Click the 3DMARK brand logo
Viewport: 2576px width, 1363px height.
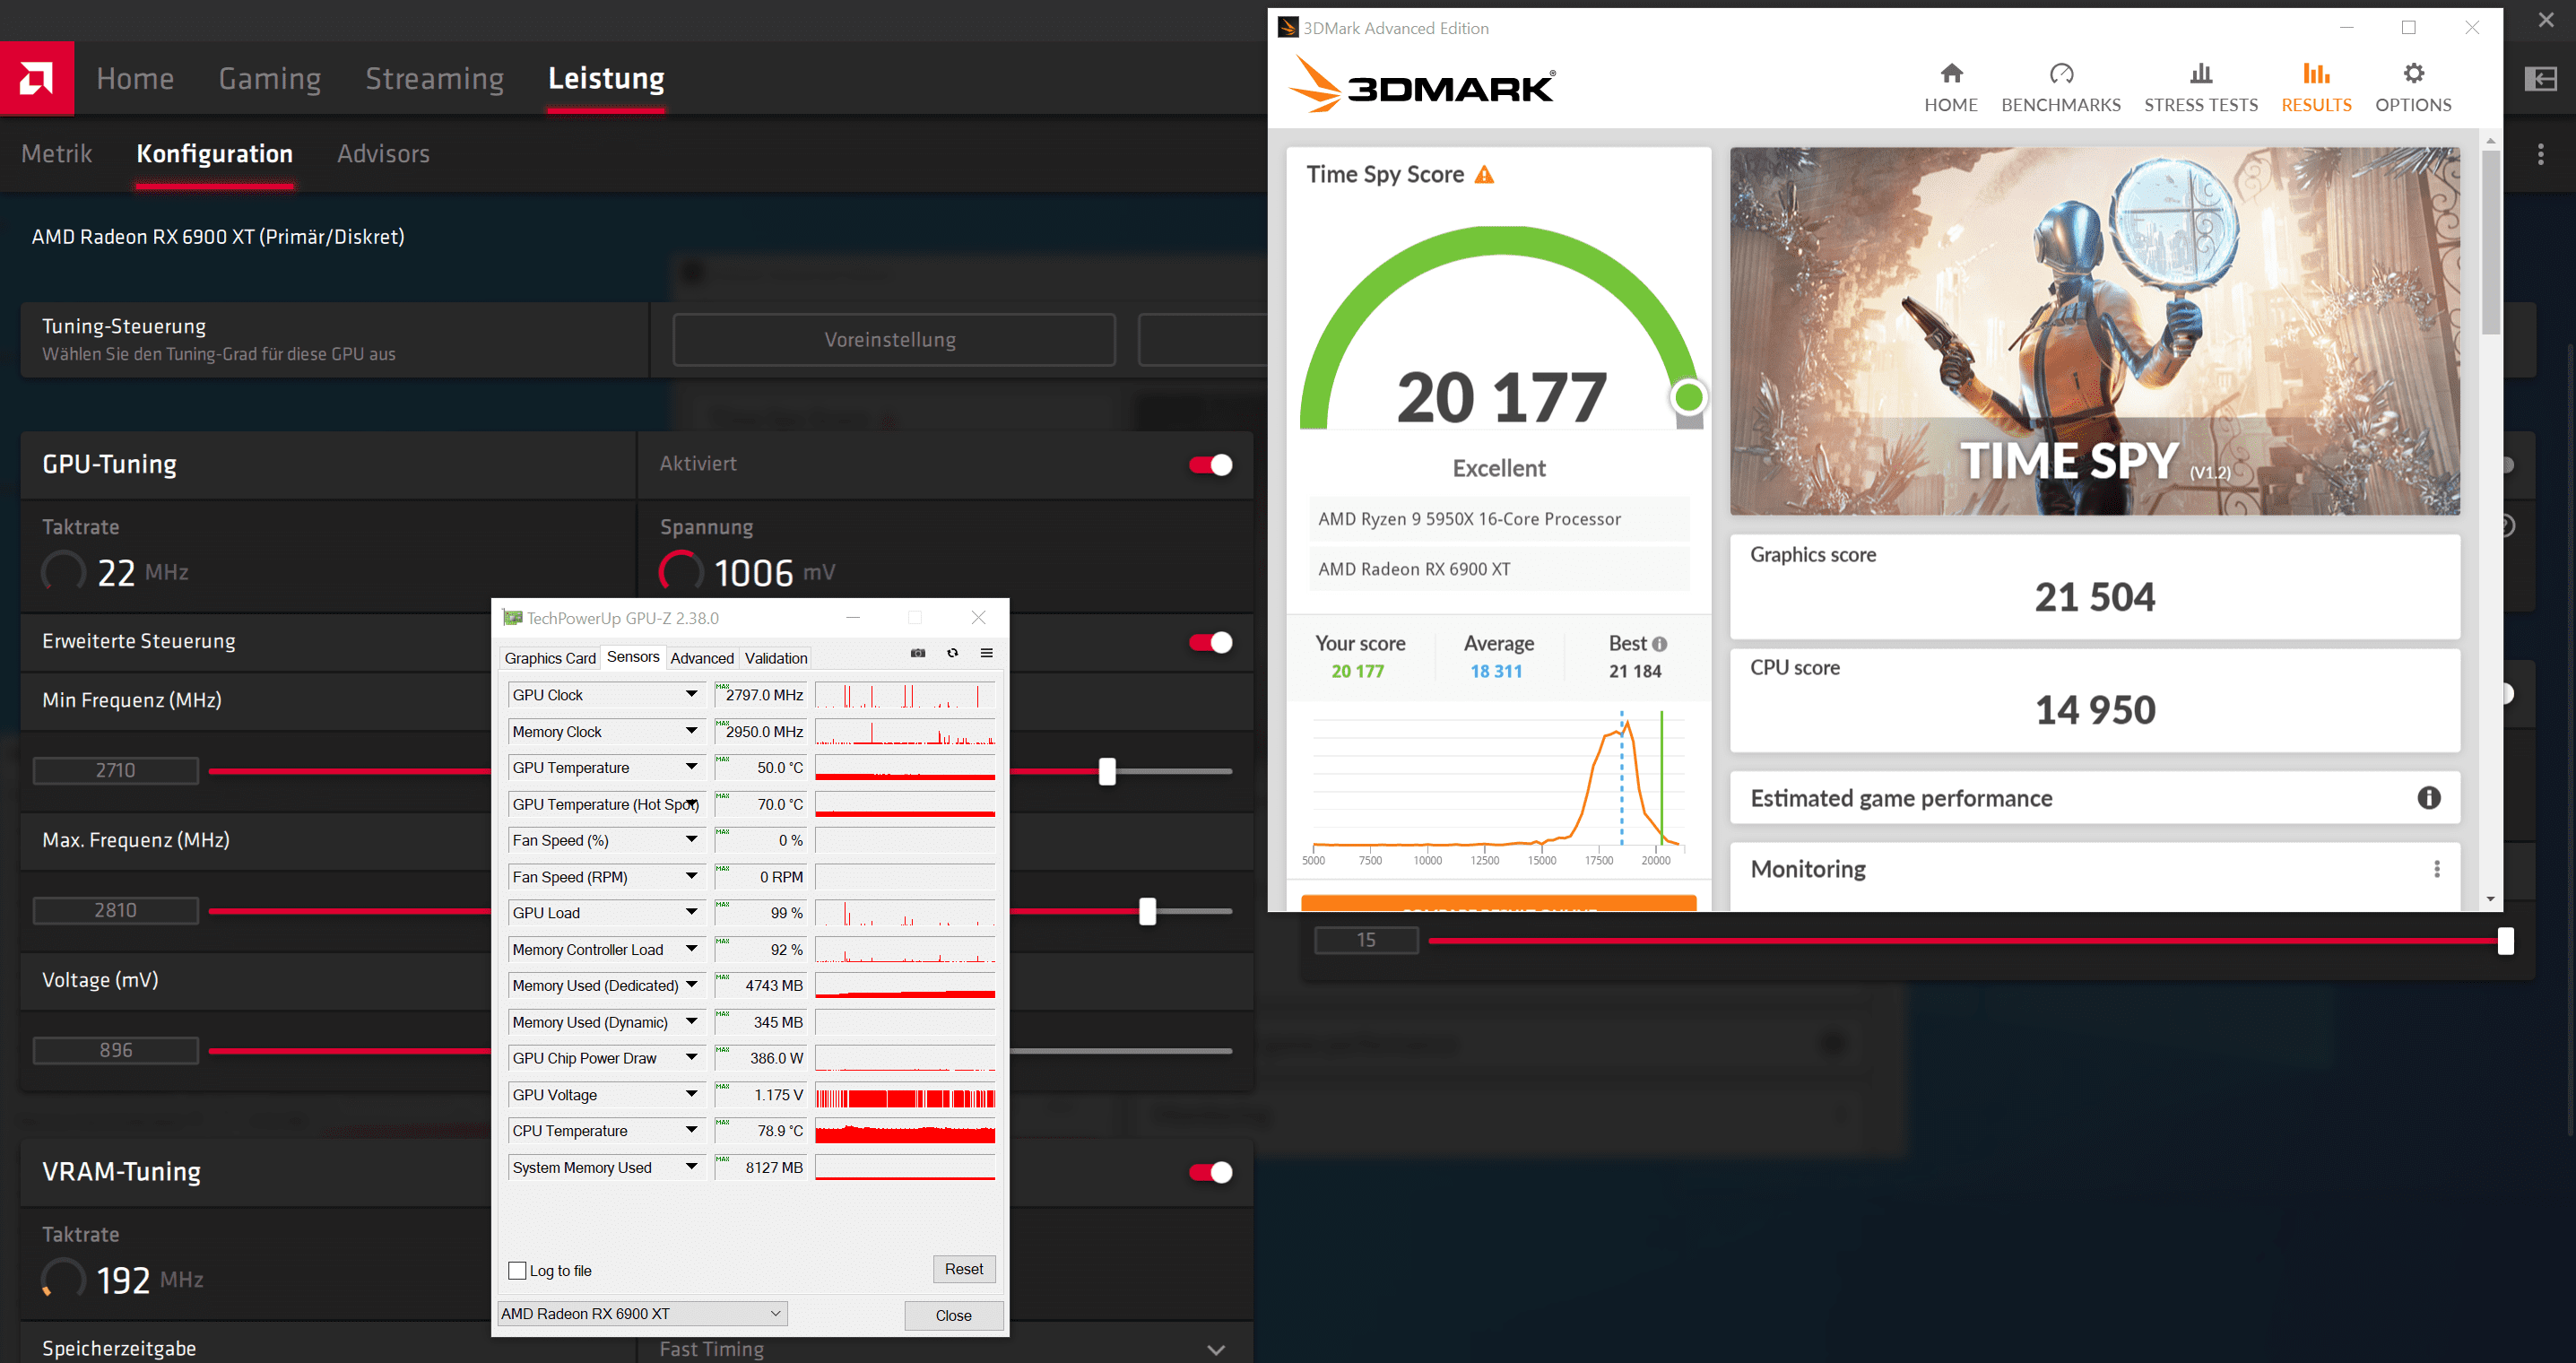click(x=1422, y=84)
